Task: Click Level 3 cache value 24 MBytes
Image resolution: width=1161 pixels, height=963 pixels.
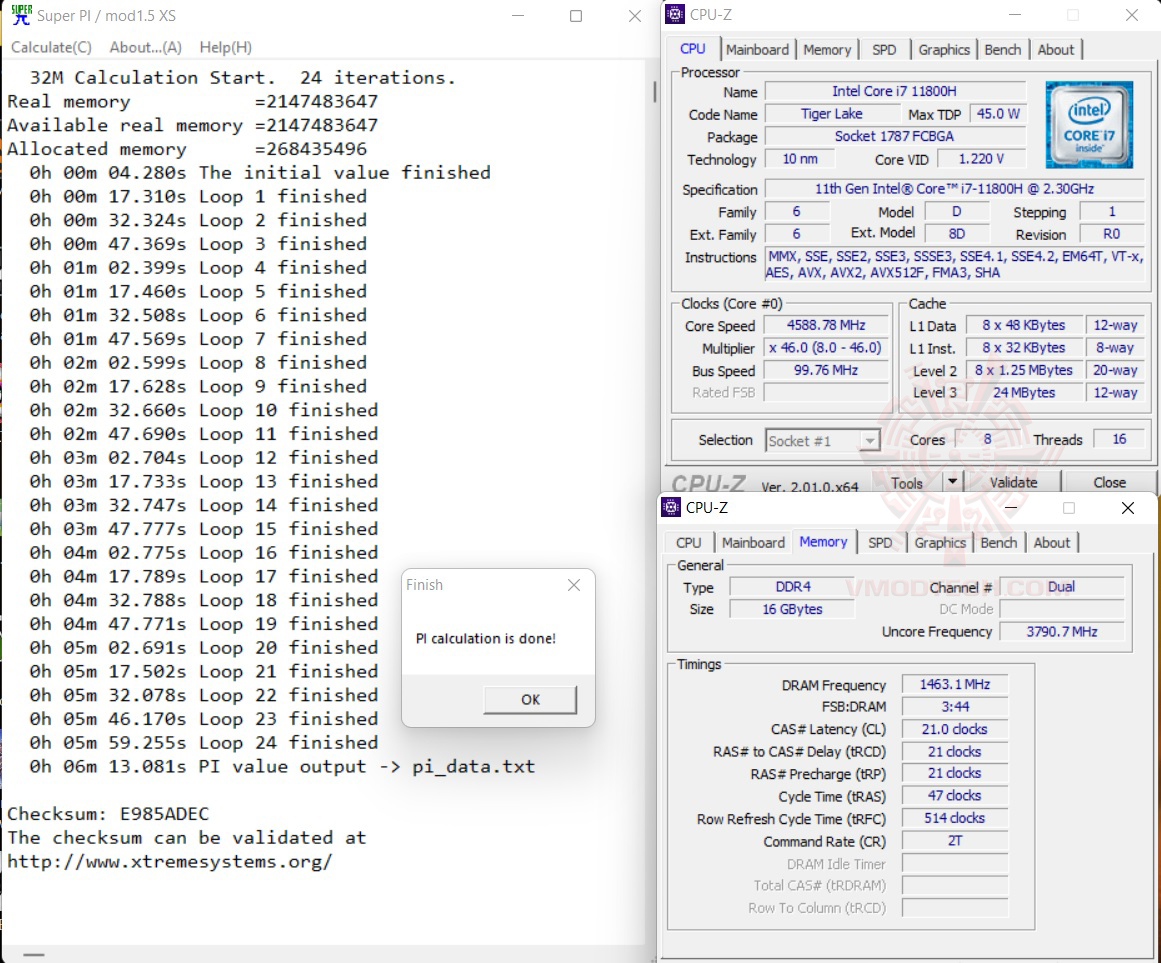Action: click(1024, 392)
